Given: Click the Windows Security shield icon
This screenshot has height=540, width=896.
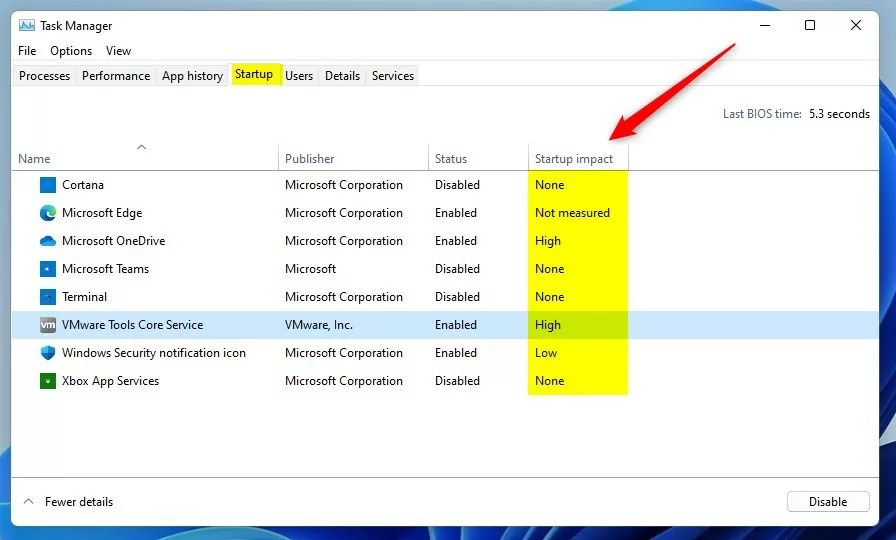Looking at the screenshot, I should 48,353.
